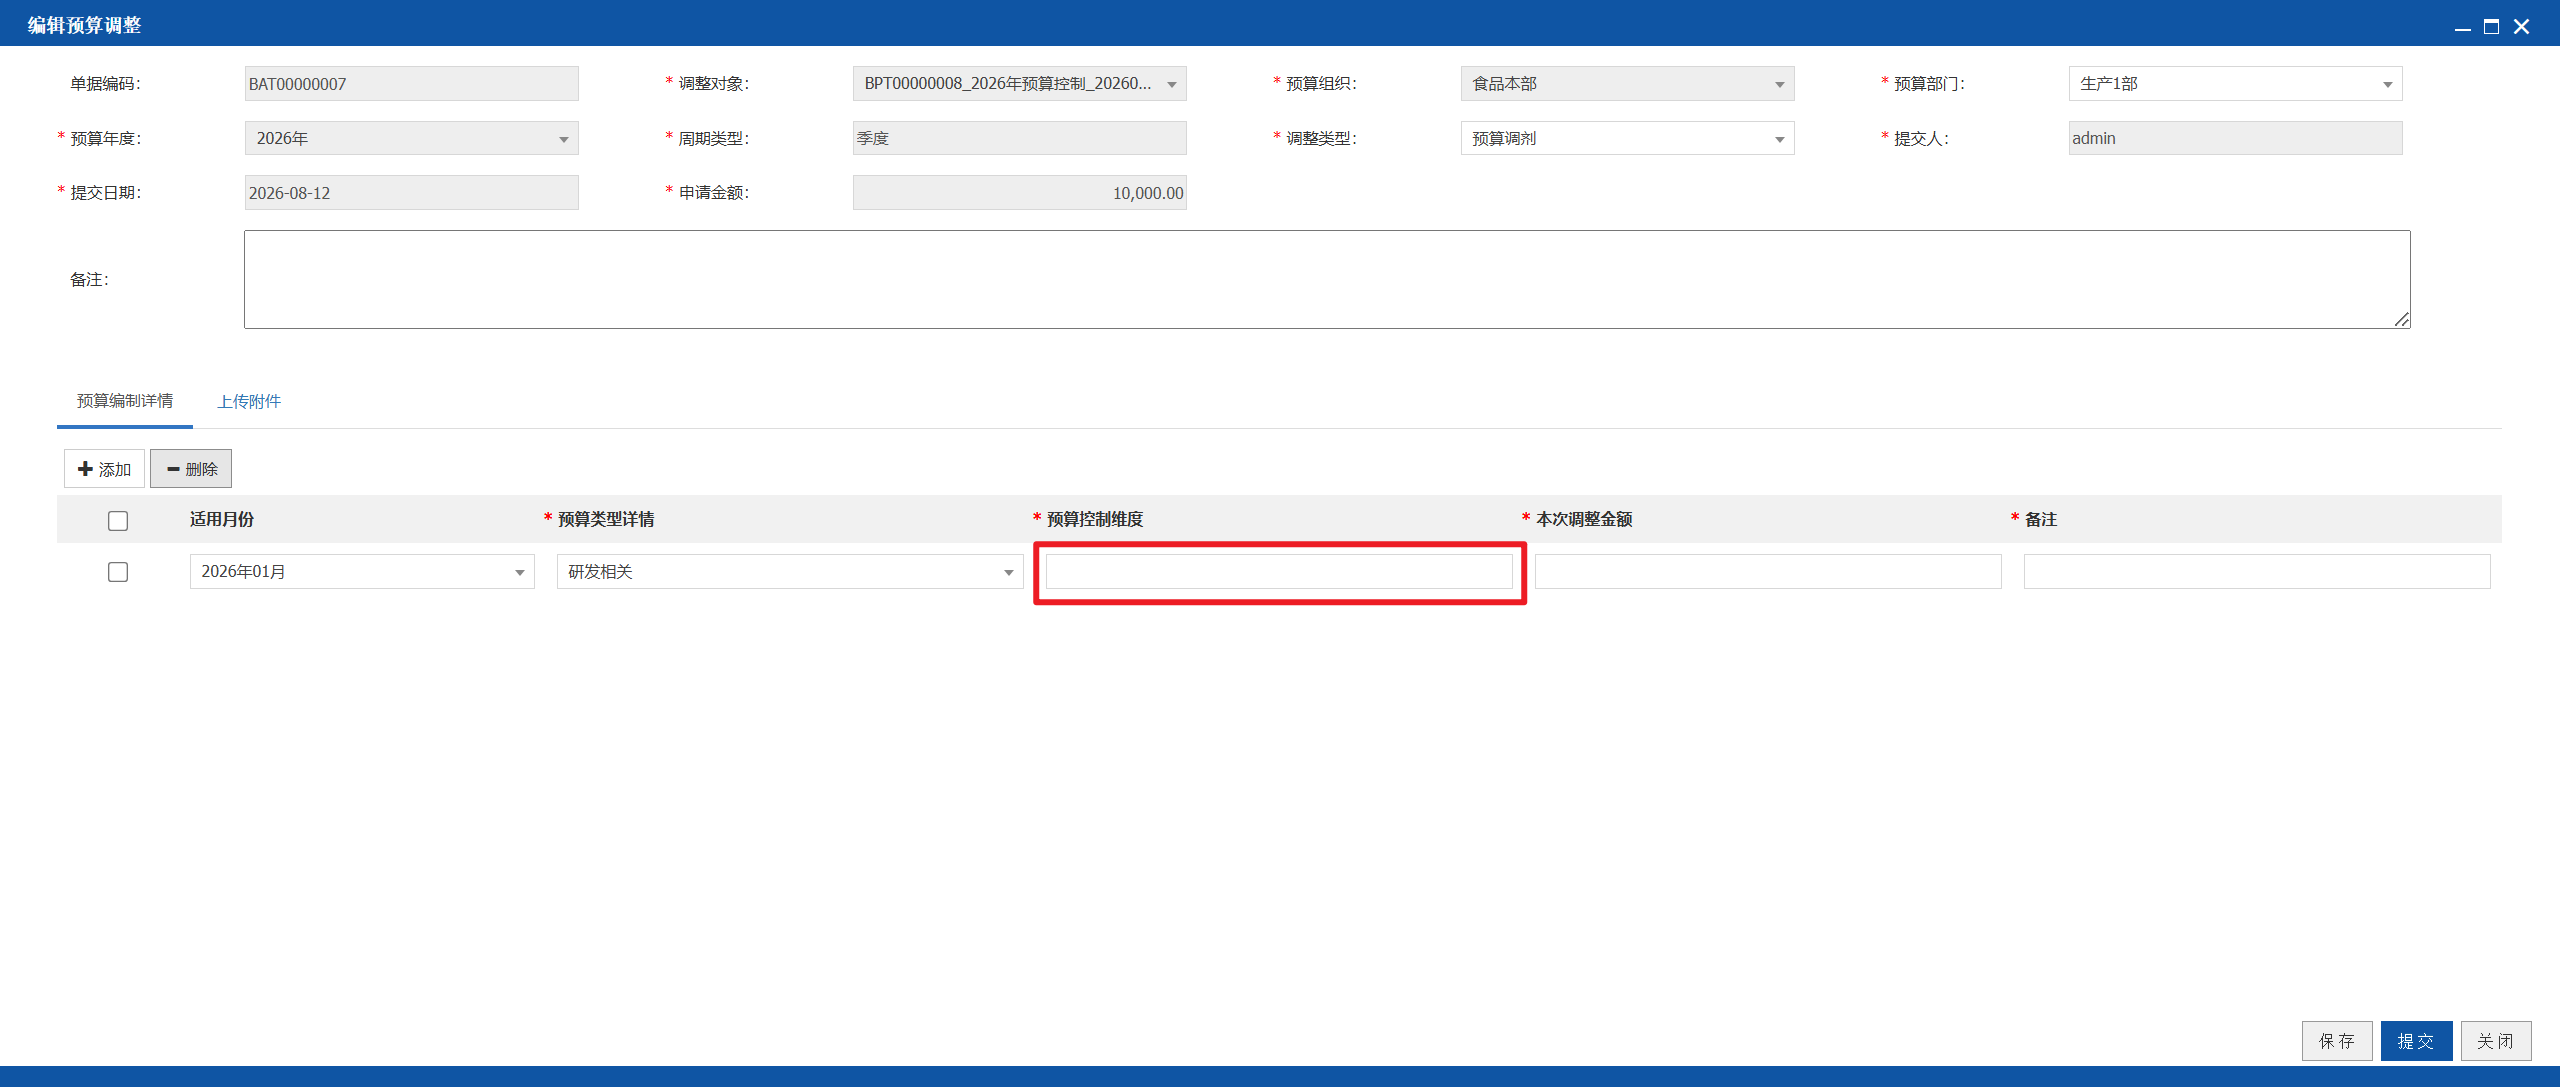Click the 备注 textarea resize handle

pyautogui.click(x=2402, y=320)
